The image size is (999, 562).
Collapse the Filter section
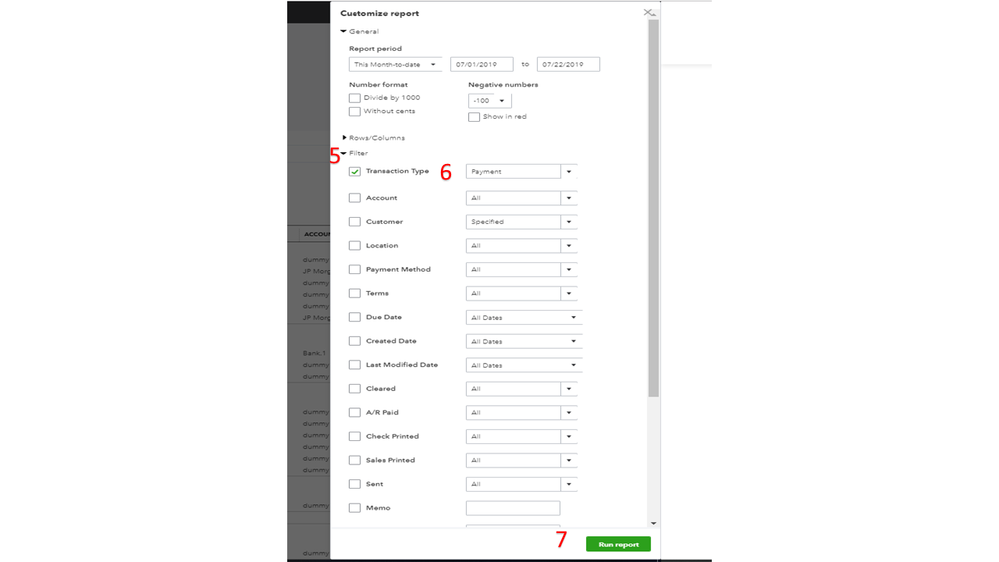pos(344,154)
